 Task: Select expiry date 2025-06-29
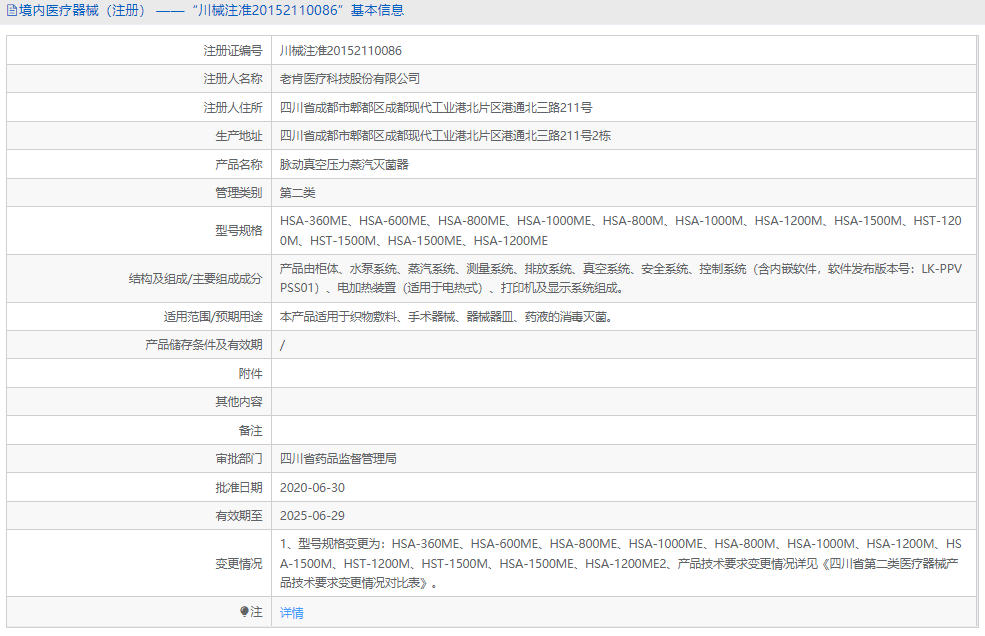(312, 515)
